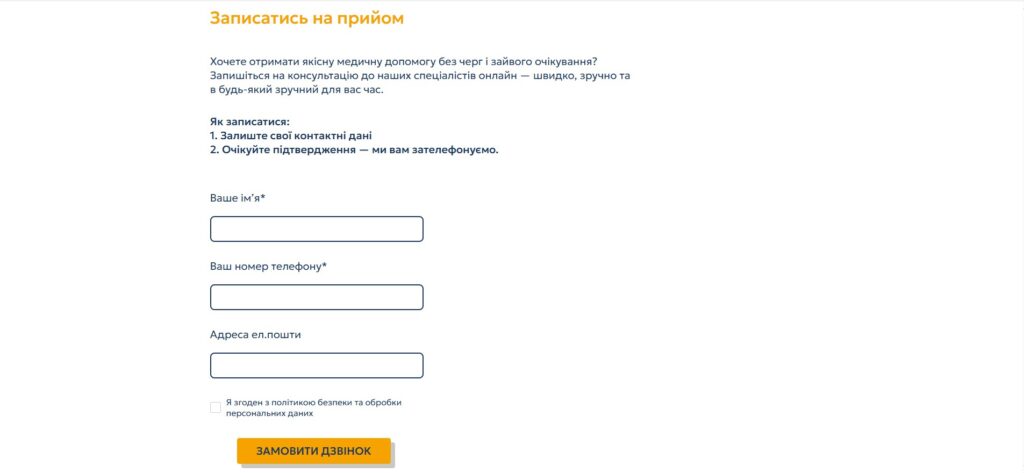Click the "Ваш номер телефону*" label
1024x473 pixels.
268,267
